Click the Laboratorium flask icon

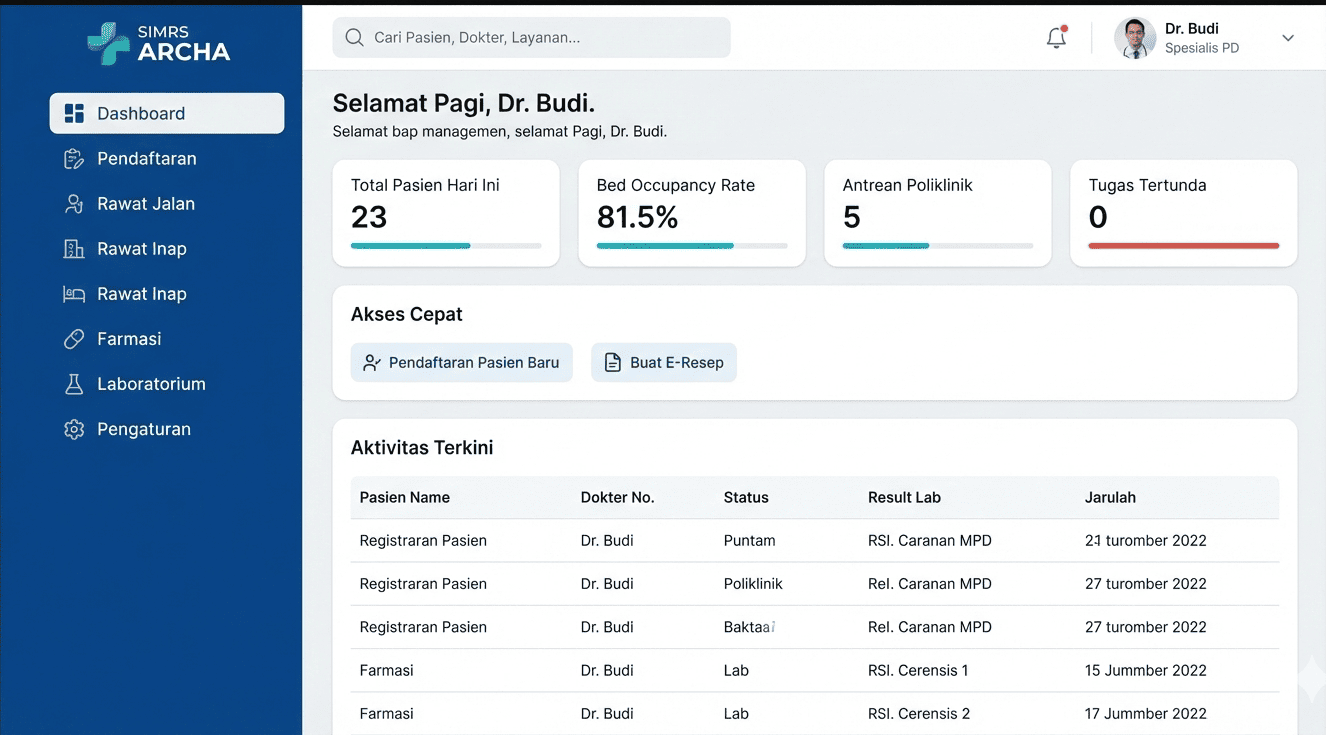pos(74,384)
